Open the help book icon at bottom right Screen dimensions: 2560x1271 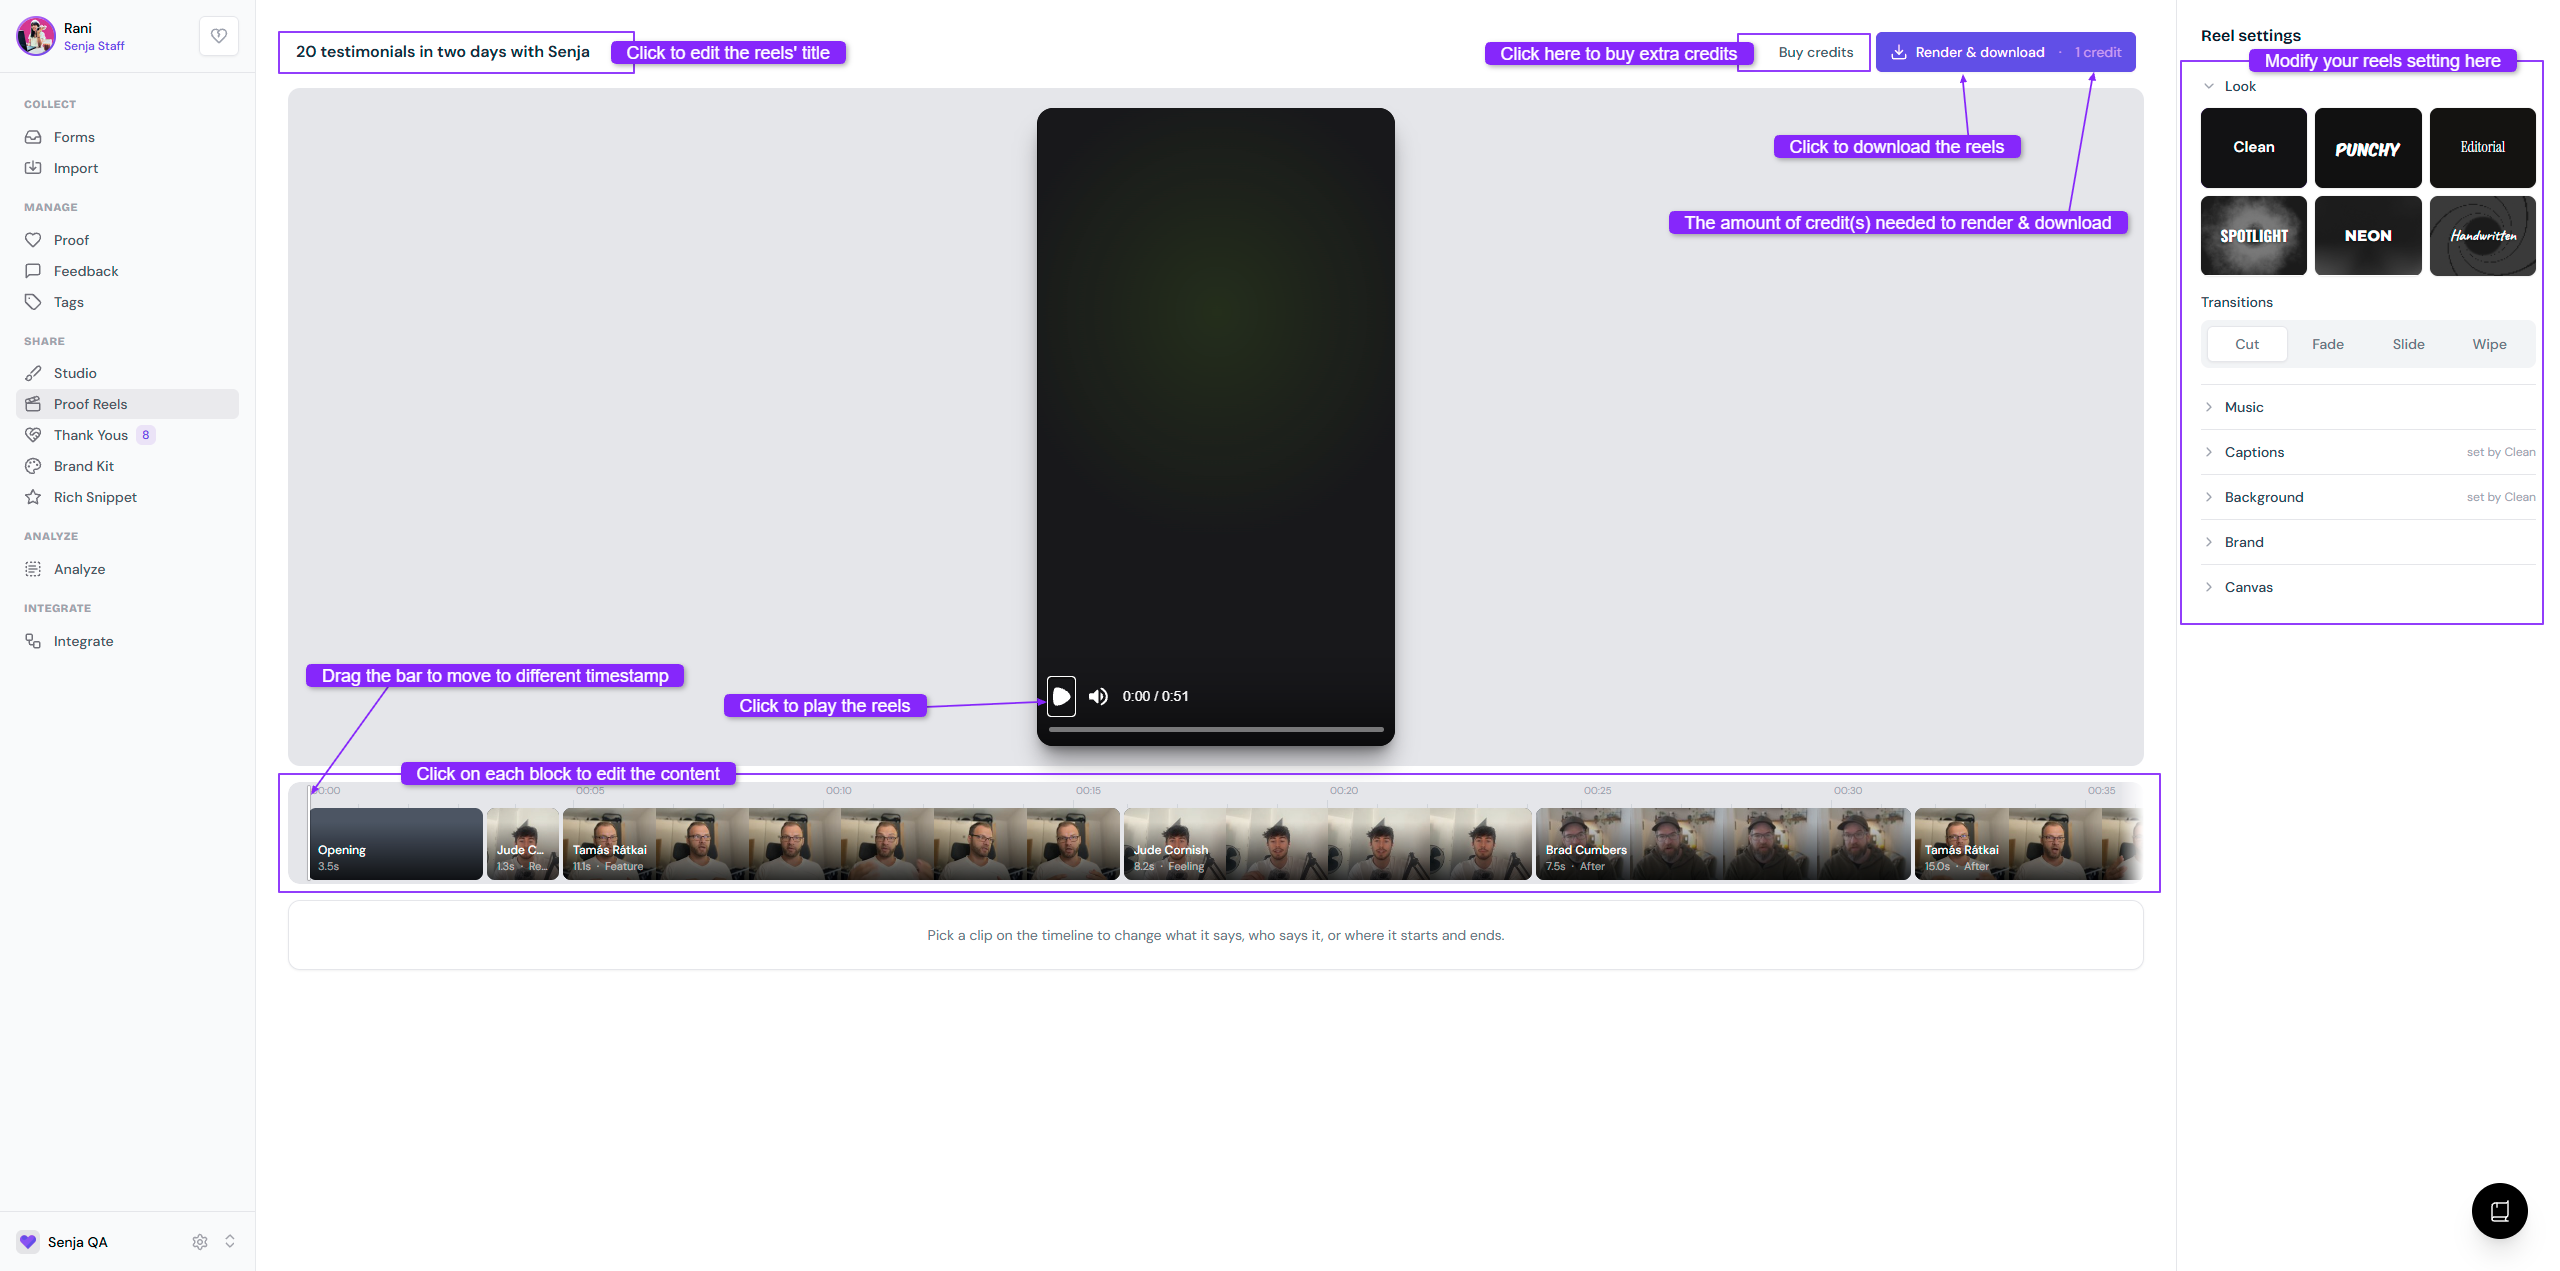click(x=2499, y=1211)
